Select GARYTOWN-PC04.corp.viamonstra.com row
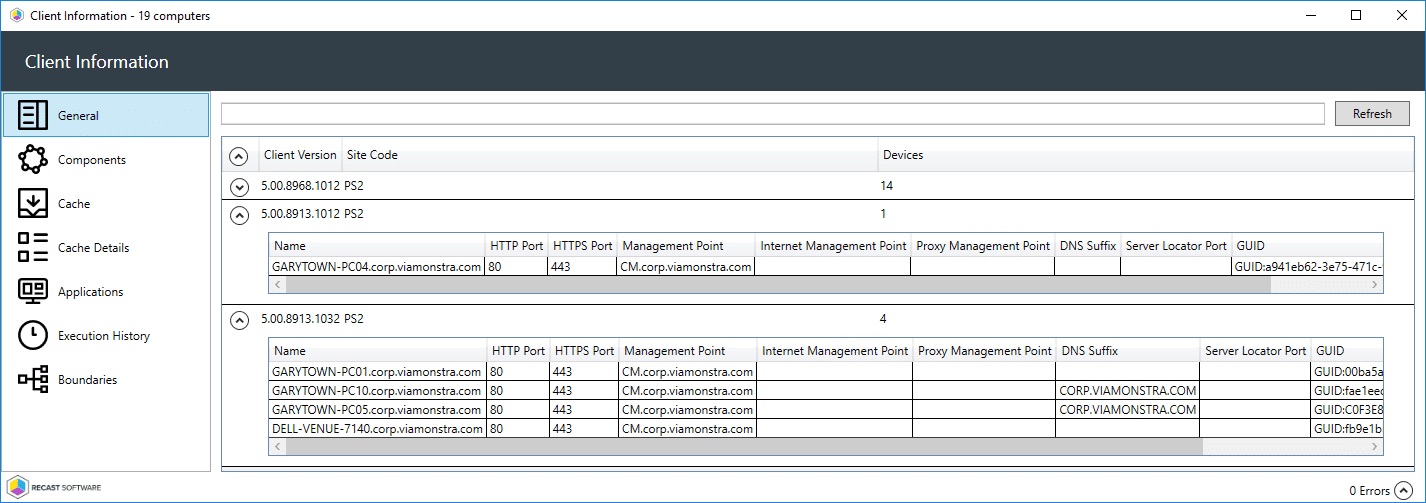 pos(826,267)
